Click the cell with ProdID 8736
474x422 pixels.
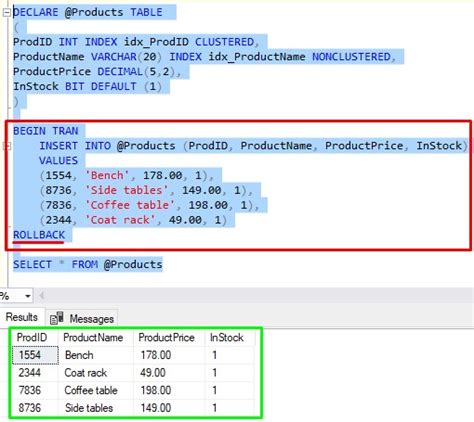point(35,408)
